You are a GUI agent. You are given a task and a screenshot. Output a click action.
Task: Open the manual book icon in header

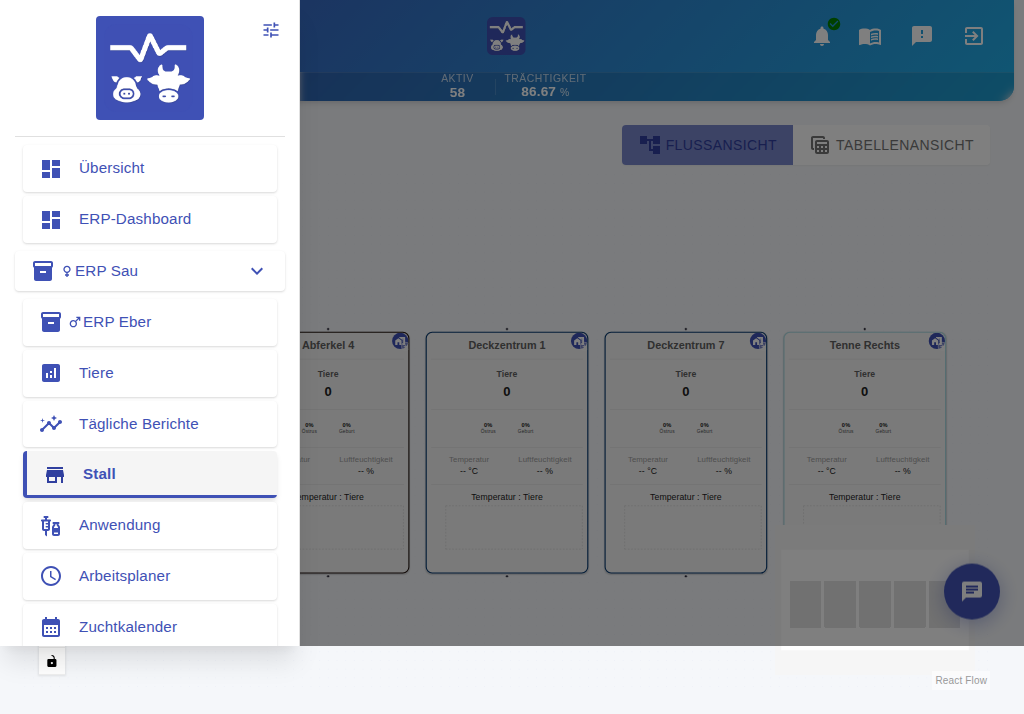tap(870, 37)
